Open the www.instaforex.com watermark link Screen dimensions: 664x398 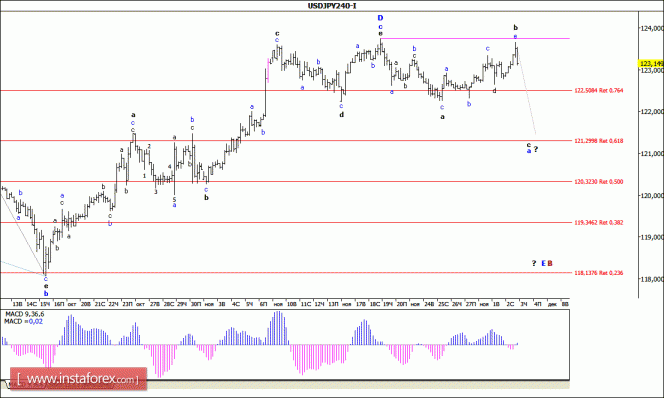[x=78, y=379]
